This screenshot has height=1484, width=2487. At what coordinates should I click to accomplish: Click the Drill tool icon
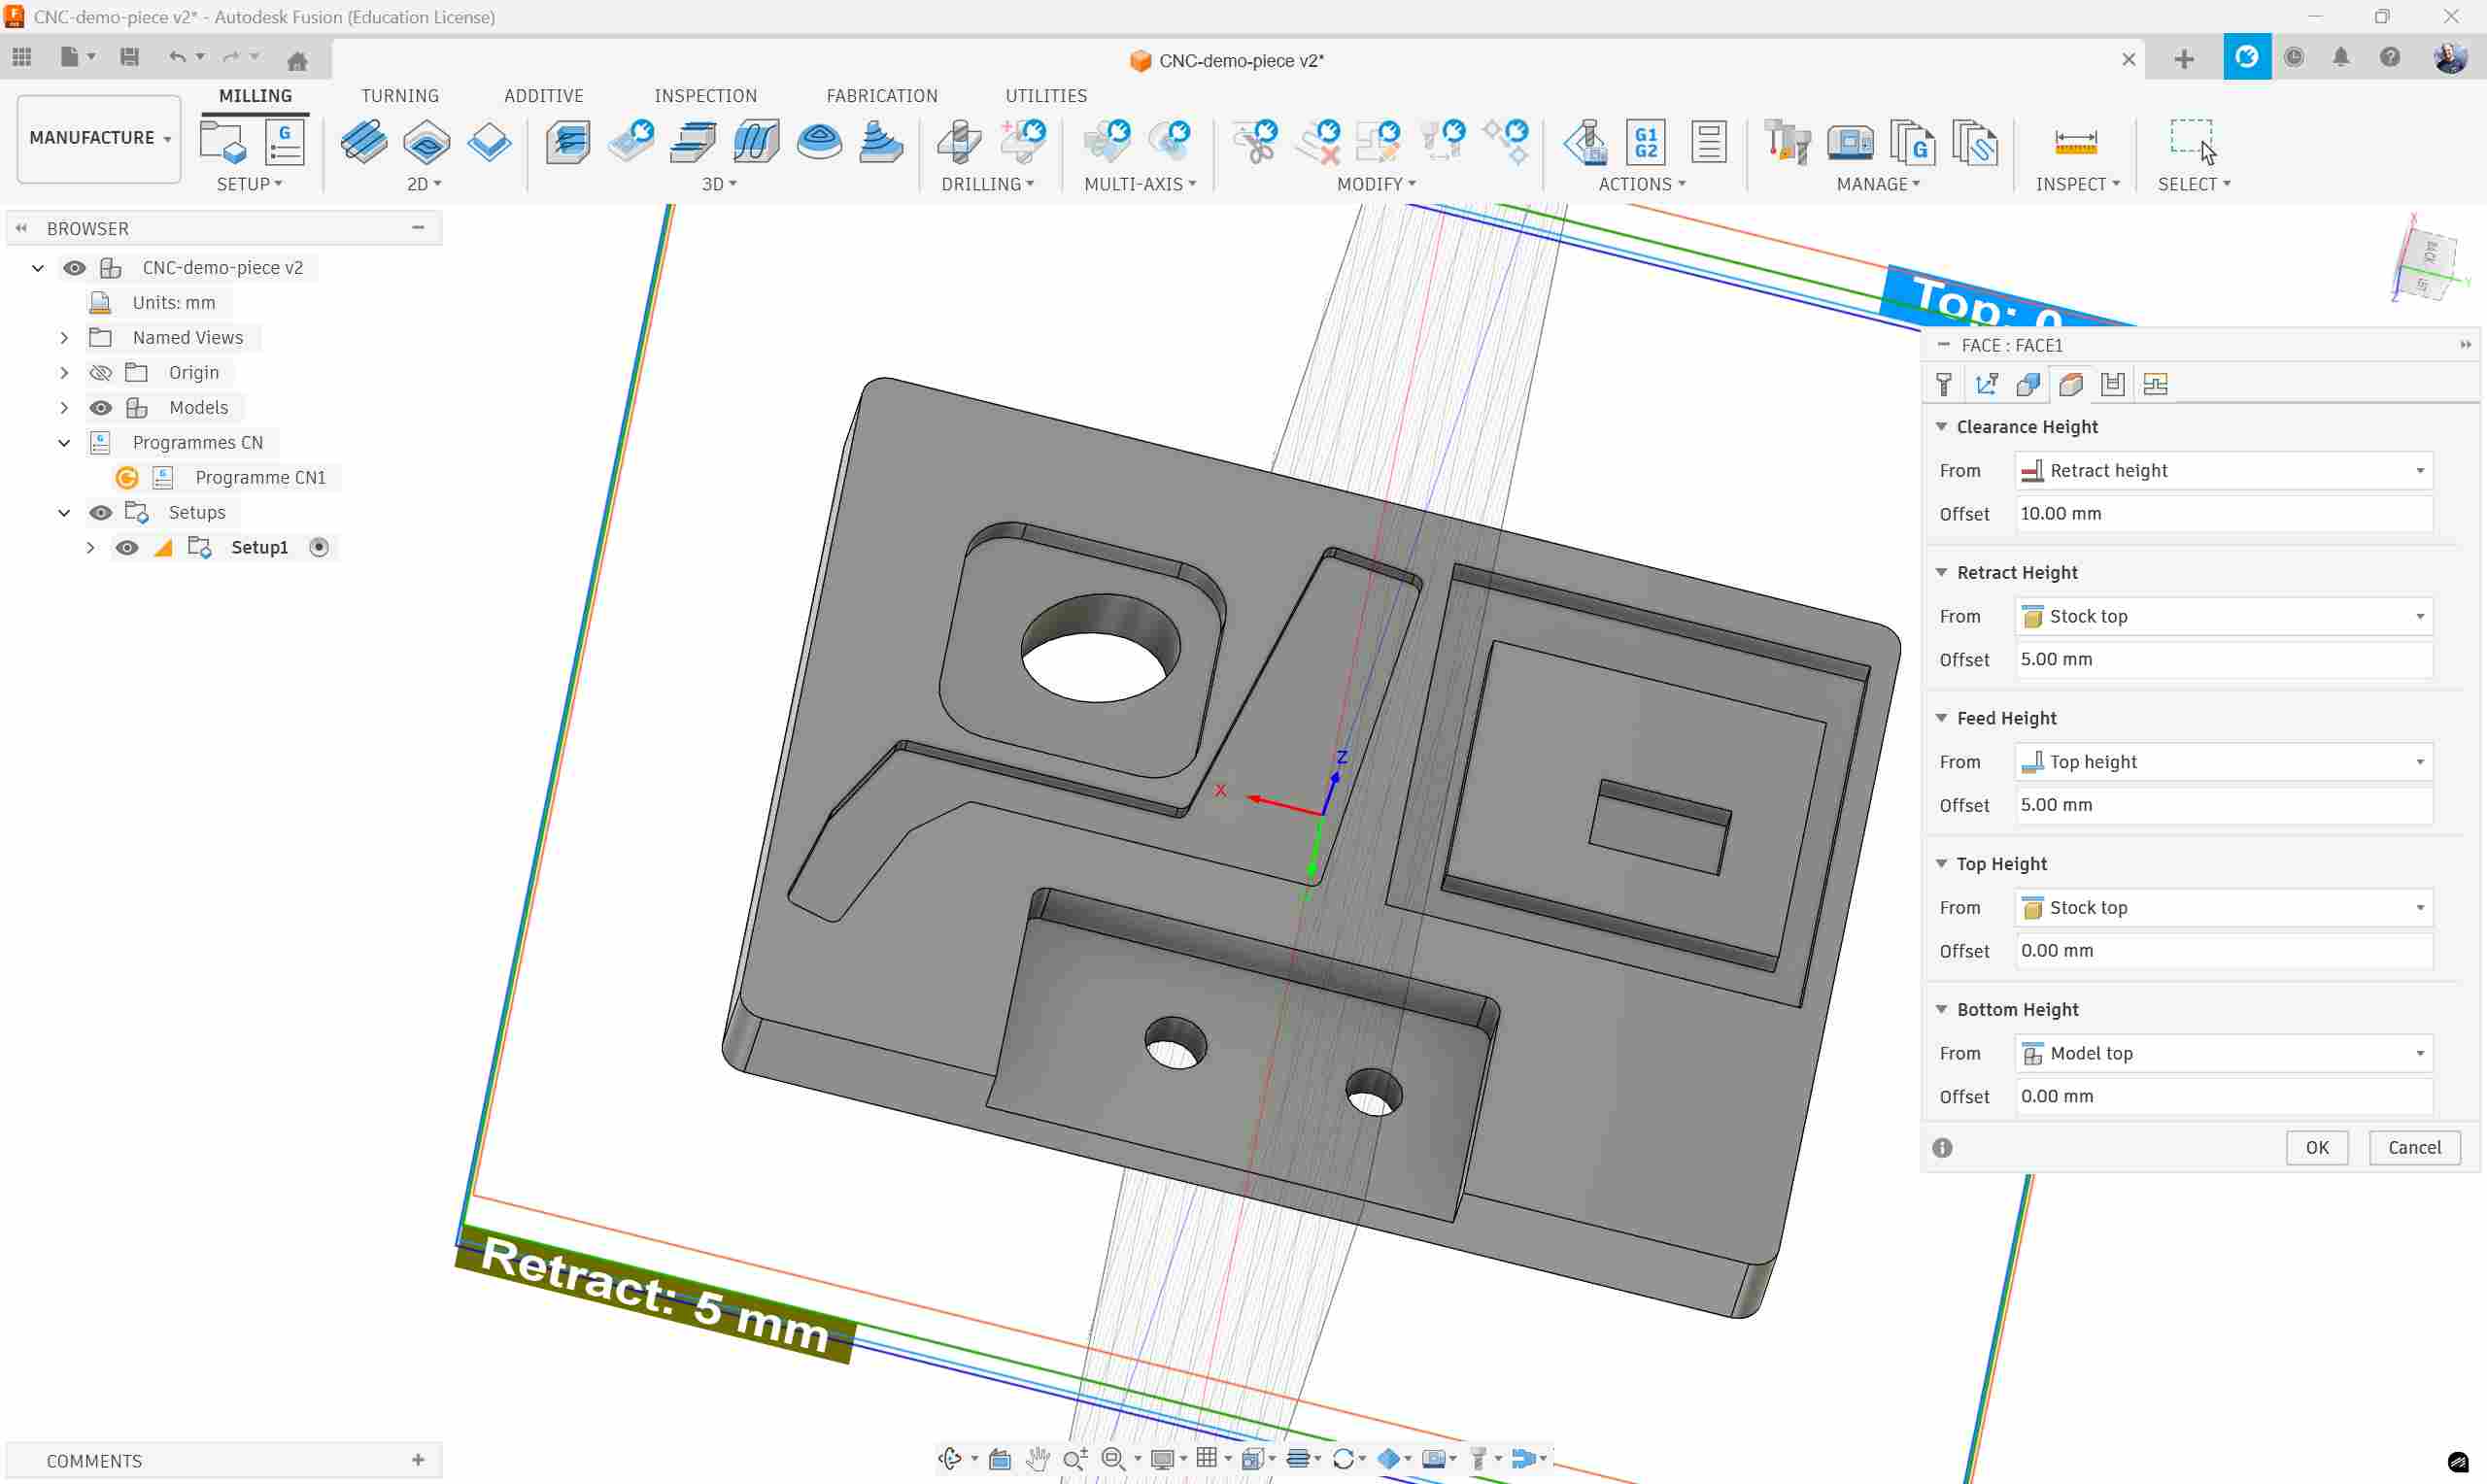(959, 142)
